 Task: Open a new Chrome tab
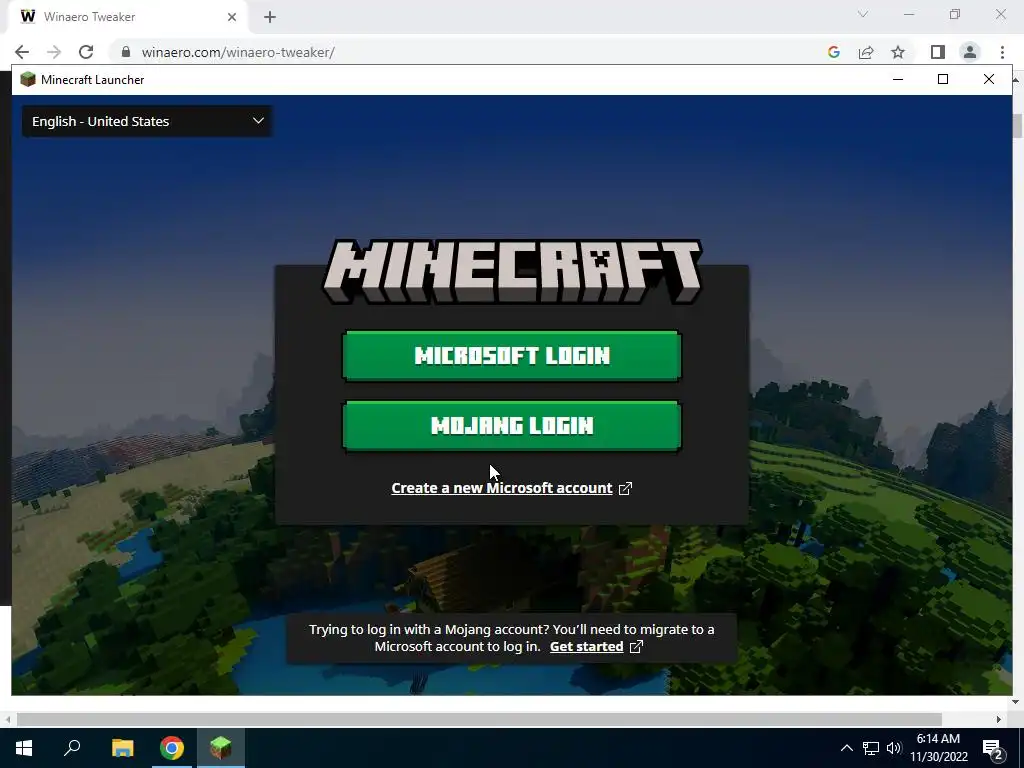(270, 17)
